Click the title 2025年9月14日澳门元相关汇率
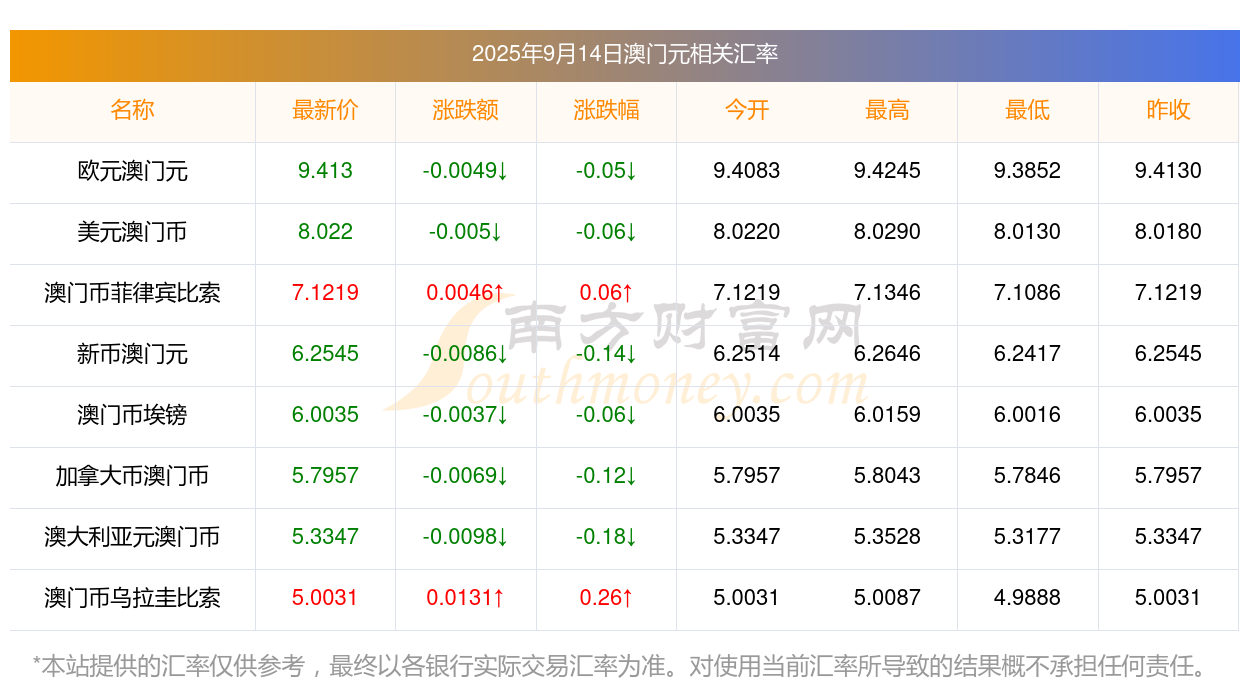Image resolution: width=1250 pixels, height=698 pixels. pyautogui.click(x=625, y=54)
